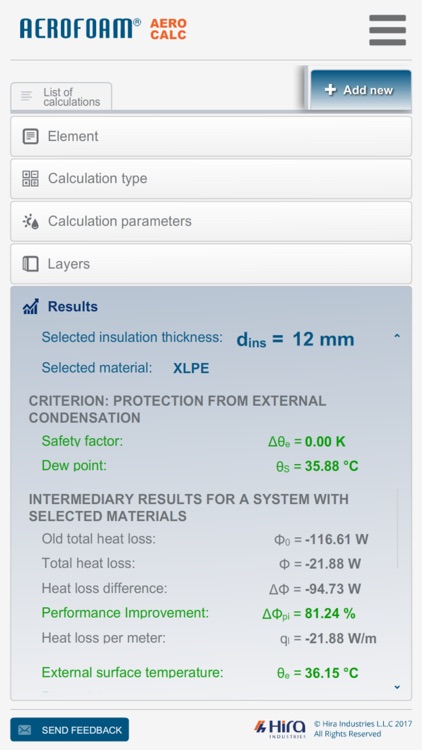Image resolution: width=422 pixels, height=750 pixels.
Task: Click the envelope icon on Send Feedback
Action: (x=25, y=730)
